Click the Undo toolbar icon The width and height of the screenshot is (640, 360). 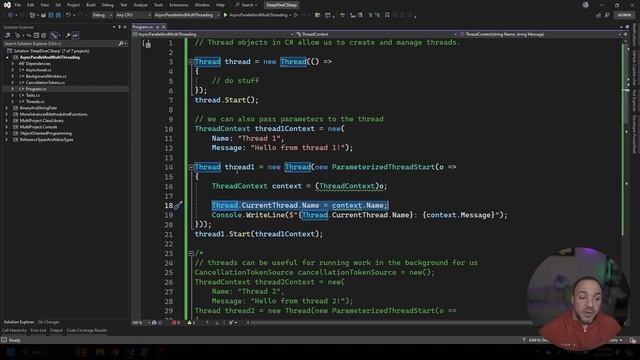click(68, 15)
